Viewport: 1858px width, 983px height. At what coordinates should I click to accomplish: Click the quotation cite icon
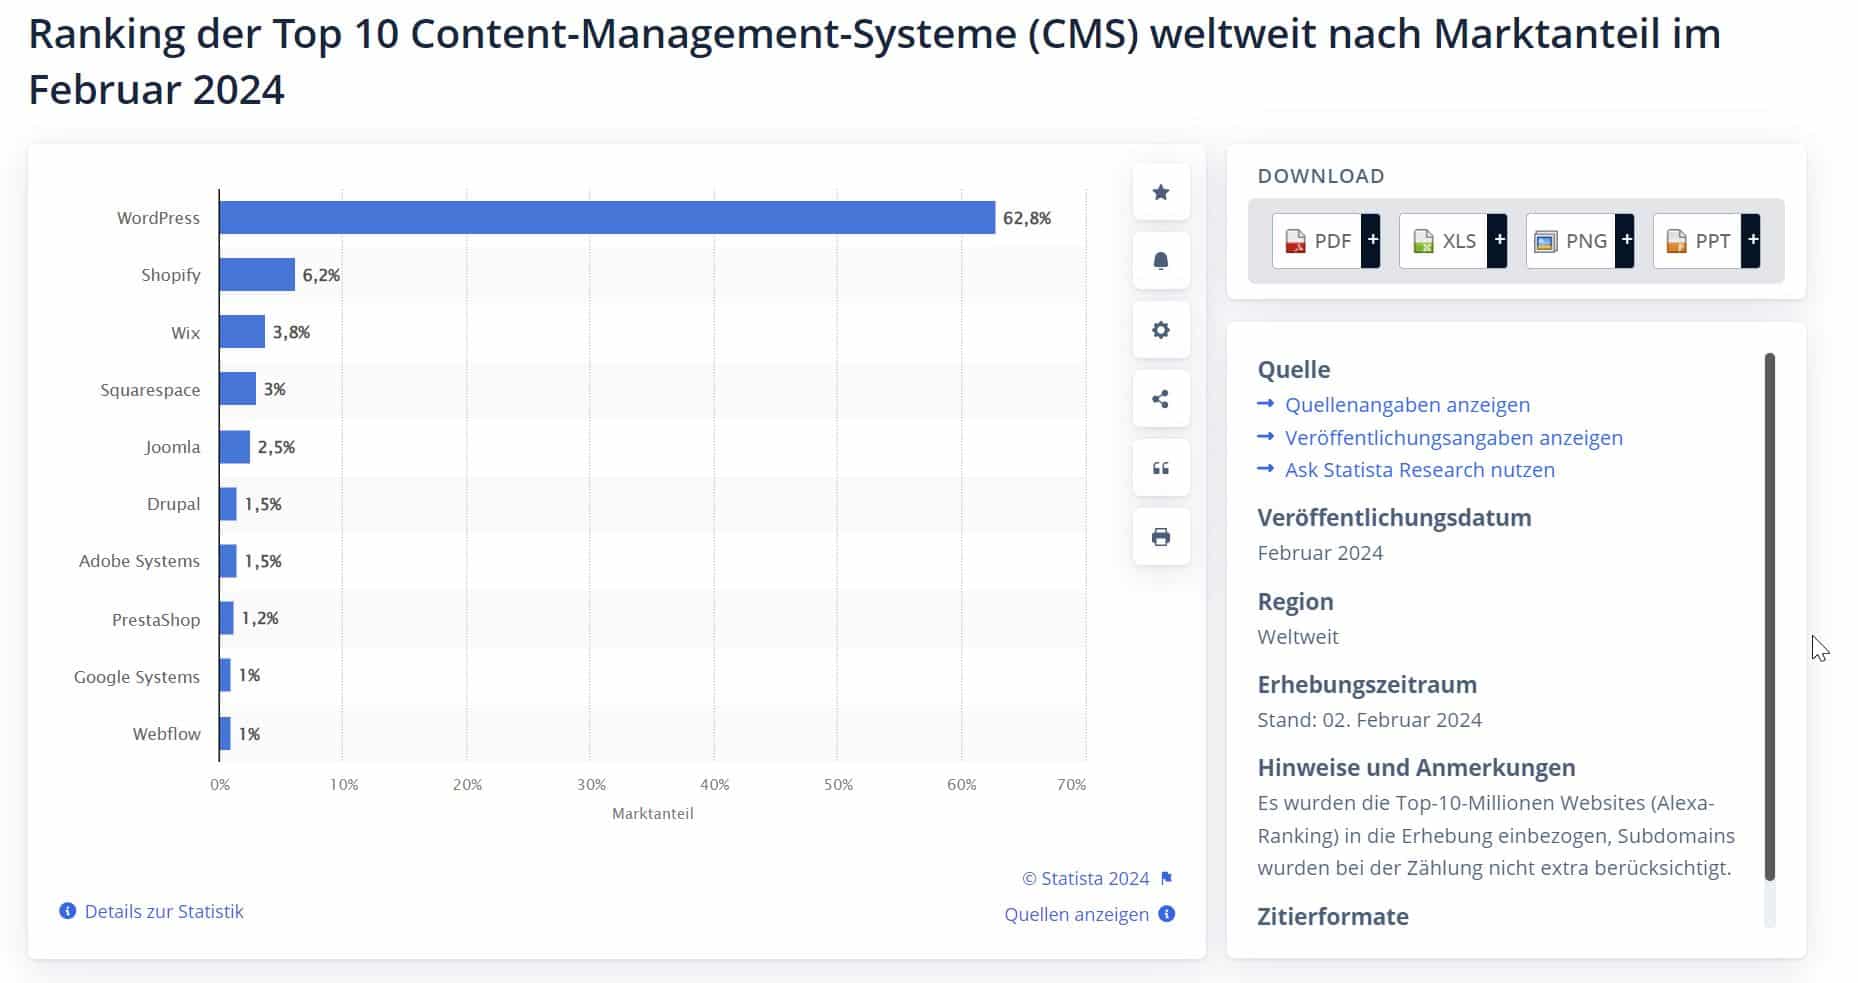click(x=1161, y=468)
